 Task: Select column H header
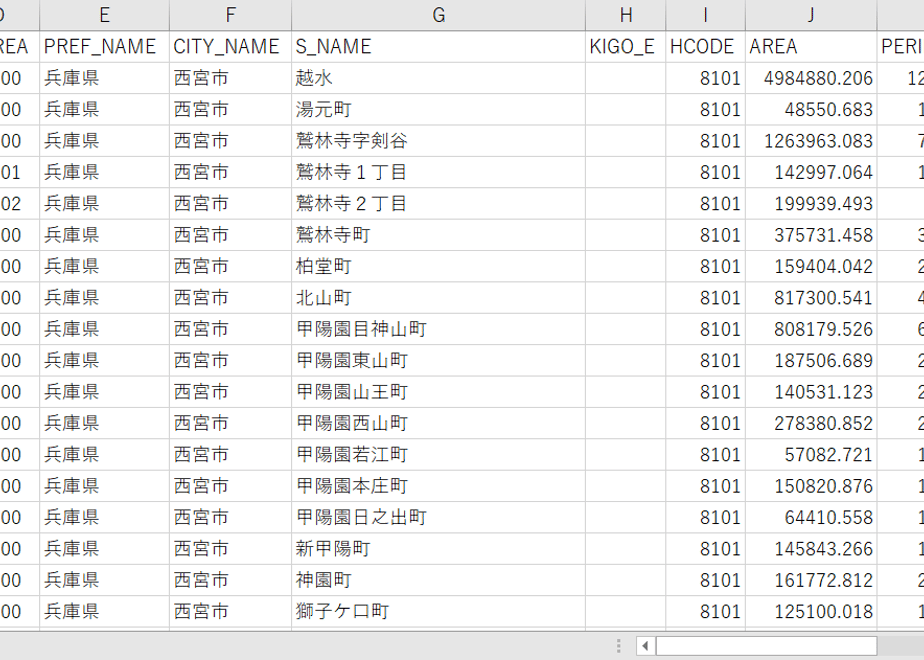click(626, 15)
